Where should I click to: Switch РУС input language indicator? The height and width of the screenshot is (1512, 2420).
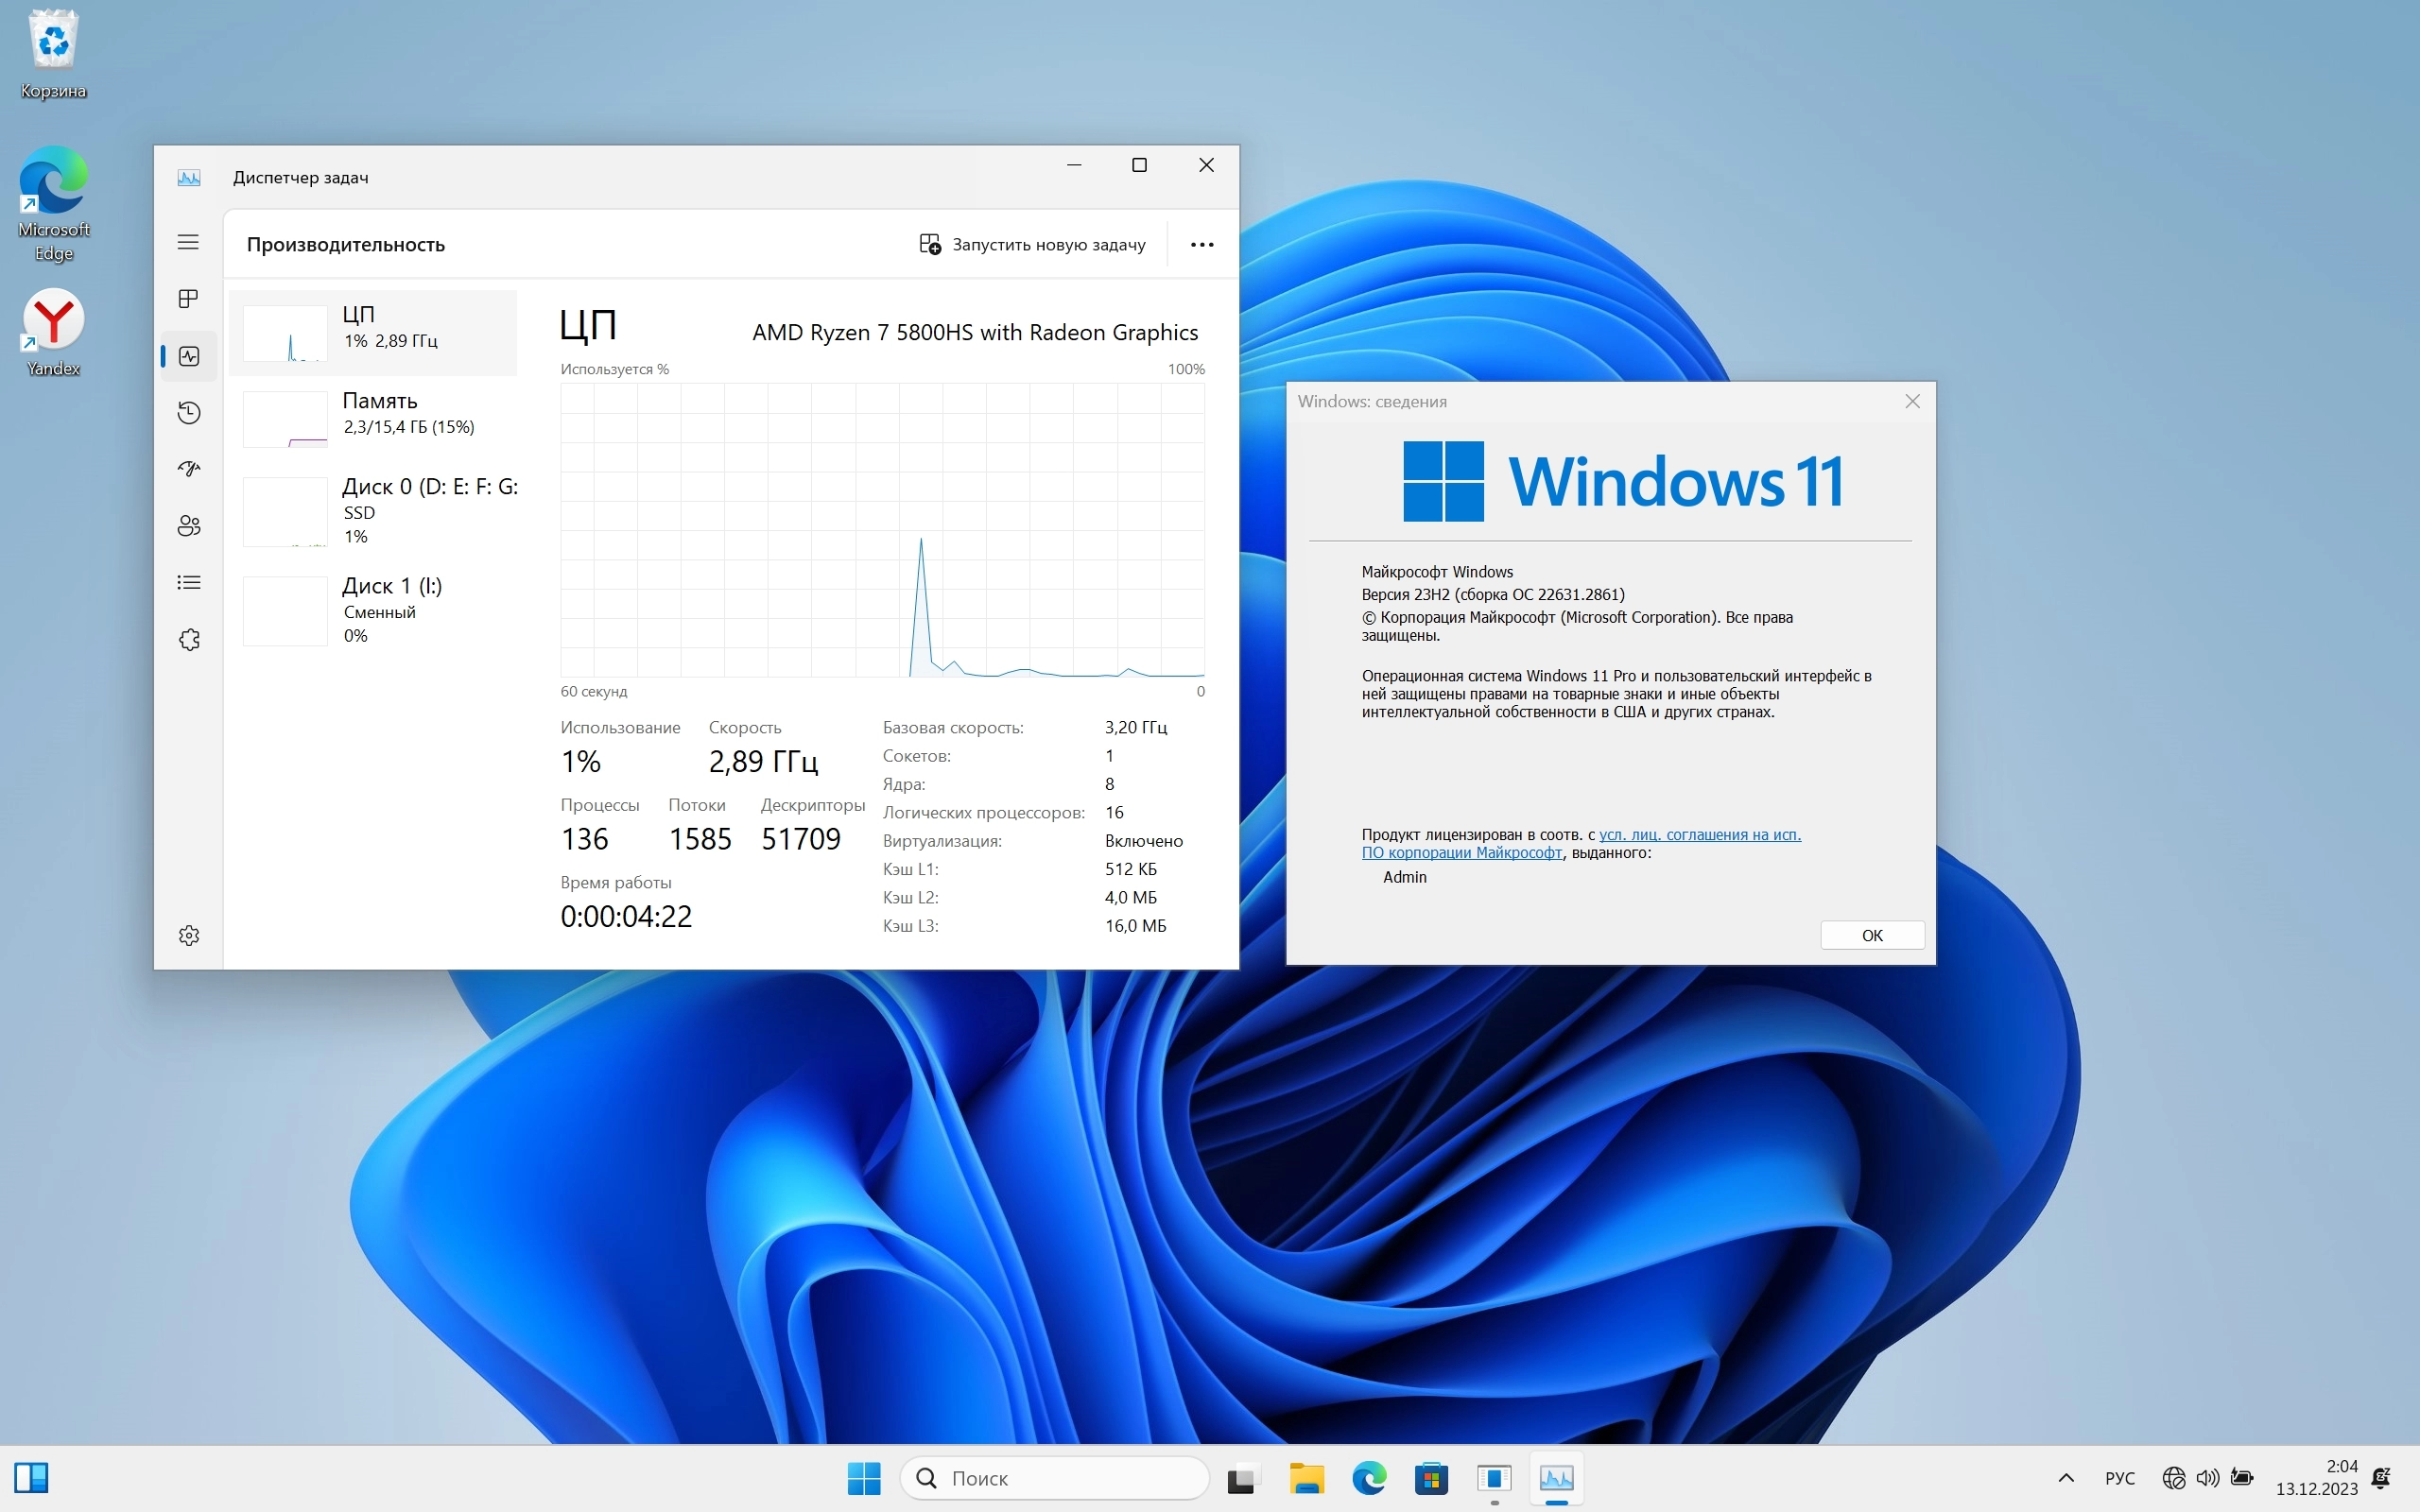[x=2119, y=1478]
